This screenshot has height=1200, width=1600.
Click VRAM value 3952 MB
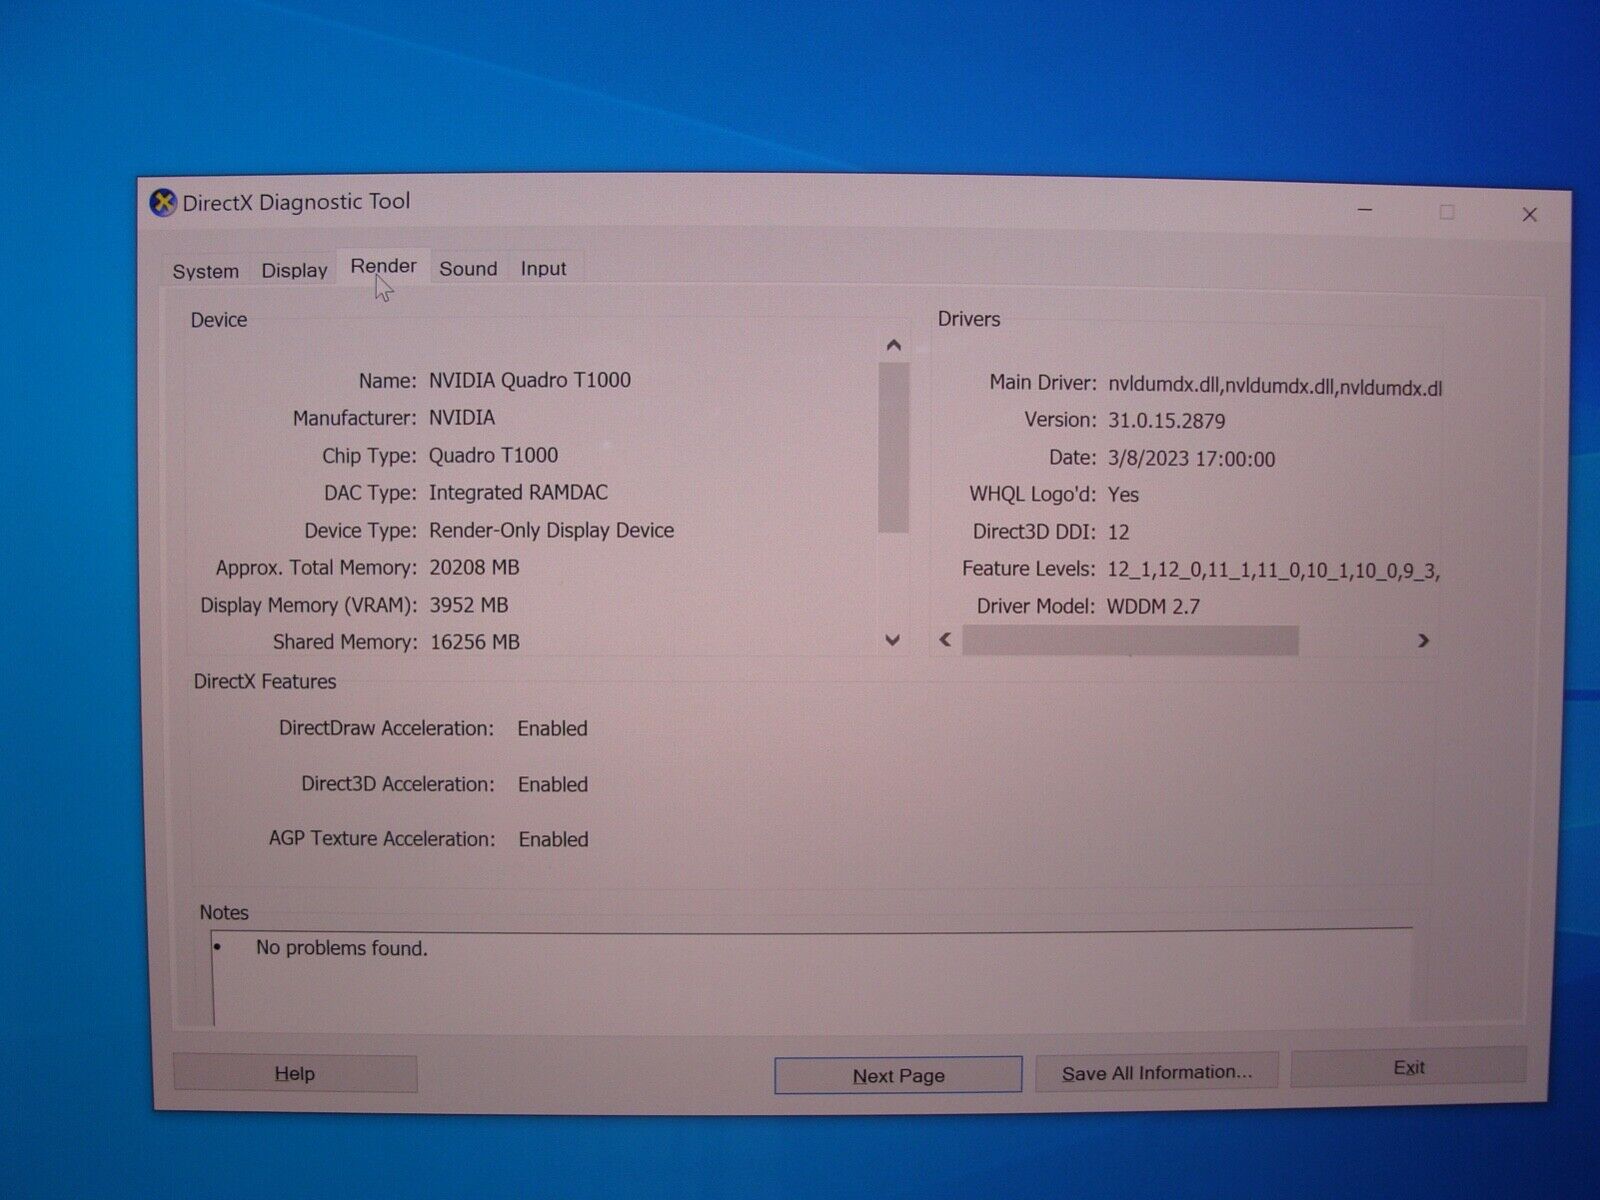click(468, 605)
